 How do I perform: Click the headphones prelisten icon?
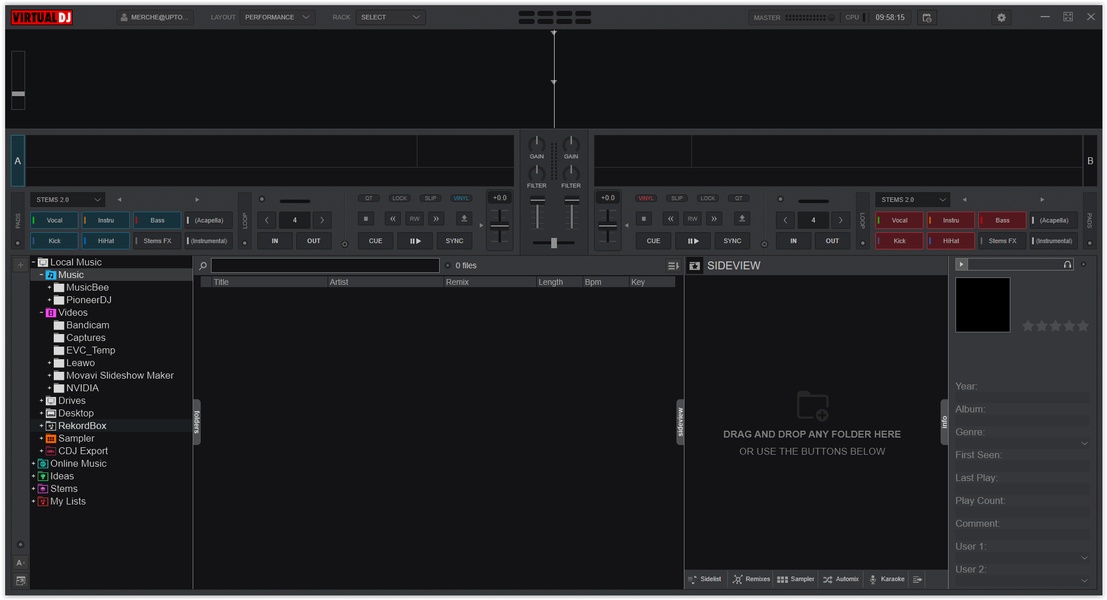1068,264
